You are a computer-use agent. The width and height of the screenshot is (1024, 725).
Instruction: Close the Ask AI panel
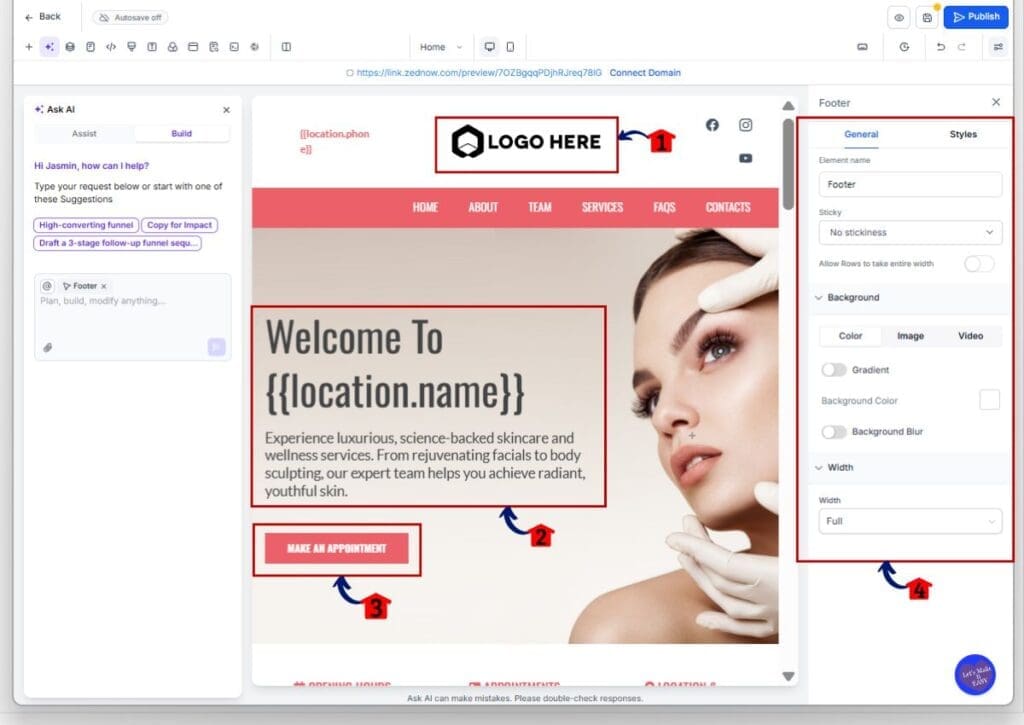[226, 110]
